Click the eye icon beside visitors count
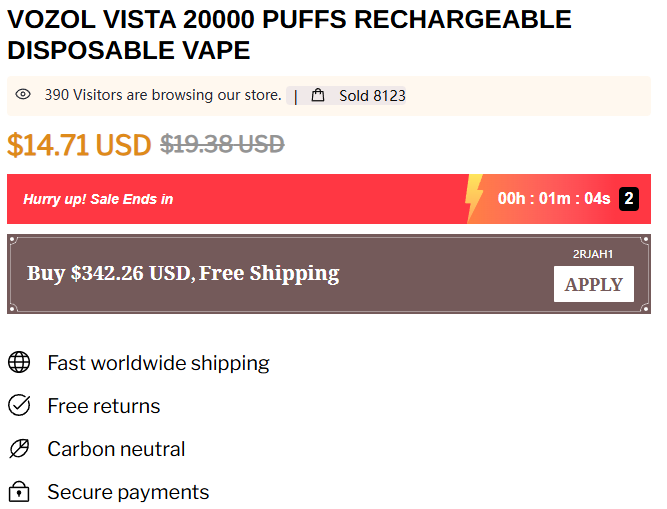The width and height of the screenshot is (667, 509). (23, 95)
